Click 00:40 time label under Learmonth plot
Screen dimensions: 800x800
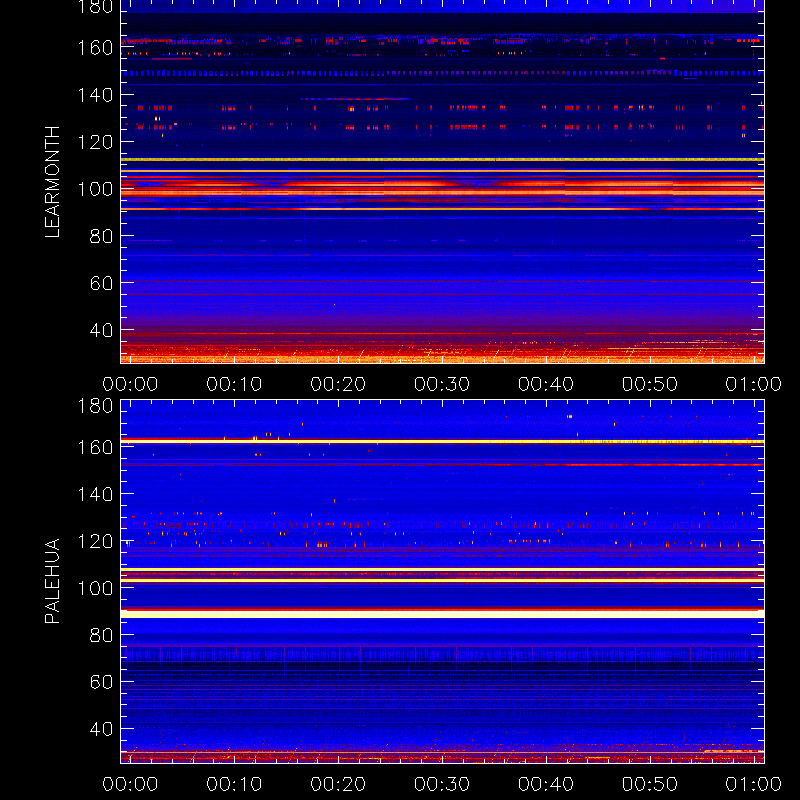(x=546, y=384)
